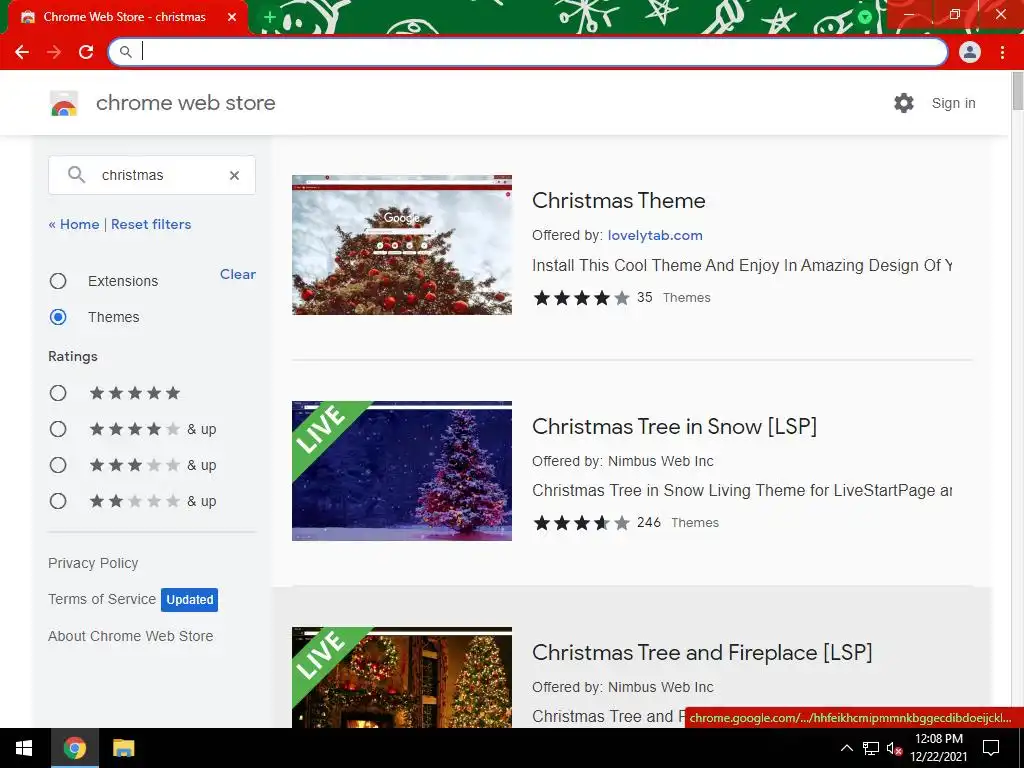This screenshot has width=1024, height=768.
Task: Click the Clear filter link
Action: click(x=238, y=274)
